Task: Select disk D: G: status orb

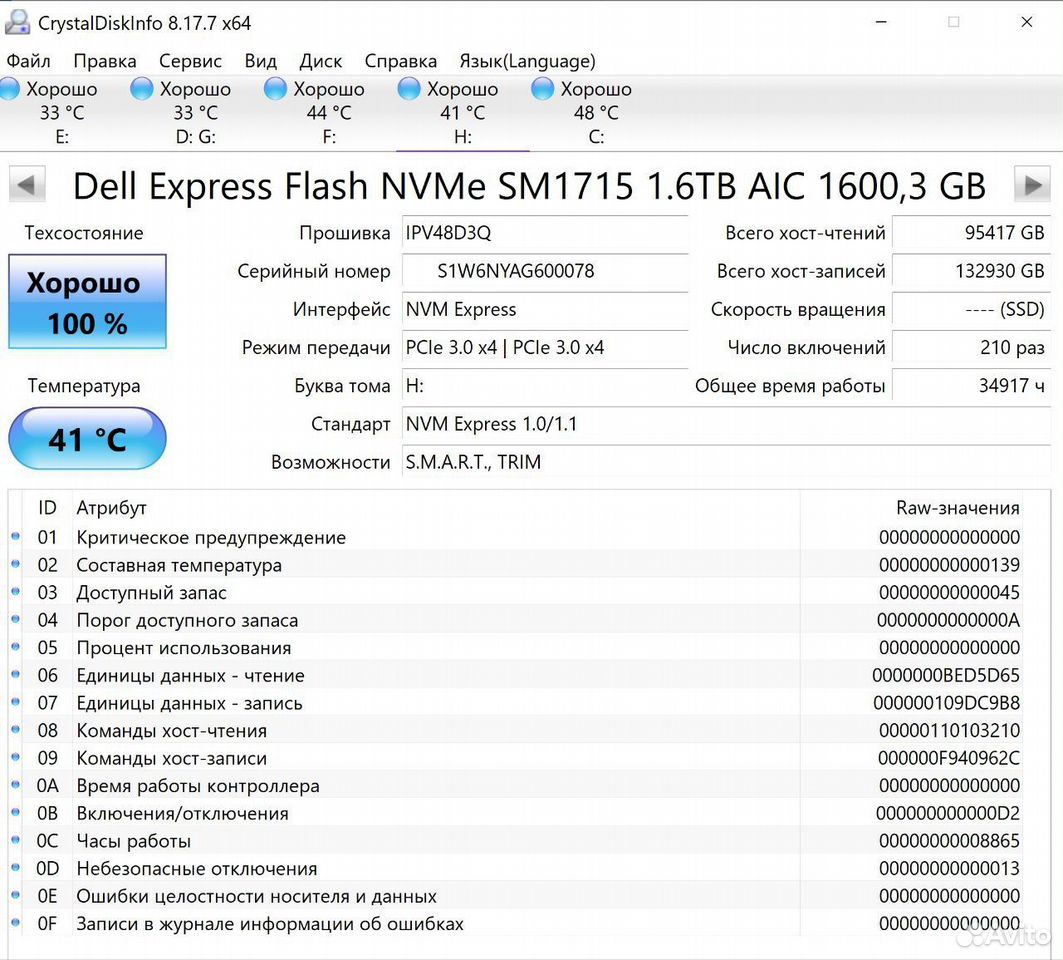Action: pyautogui.click(x=142, y=89)
